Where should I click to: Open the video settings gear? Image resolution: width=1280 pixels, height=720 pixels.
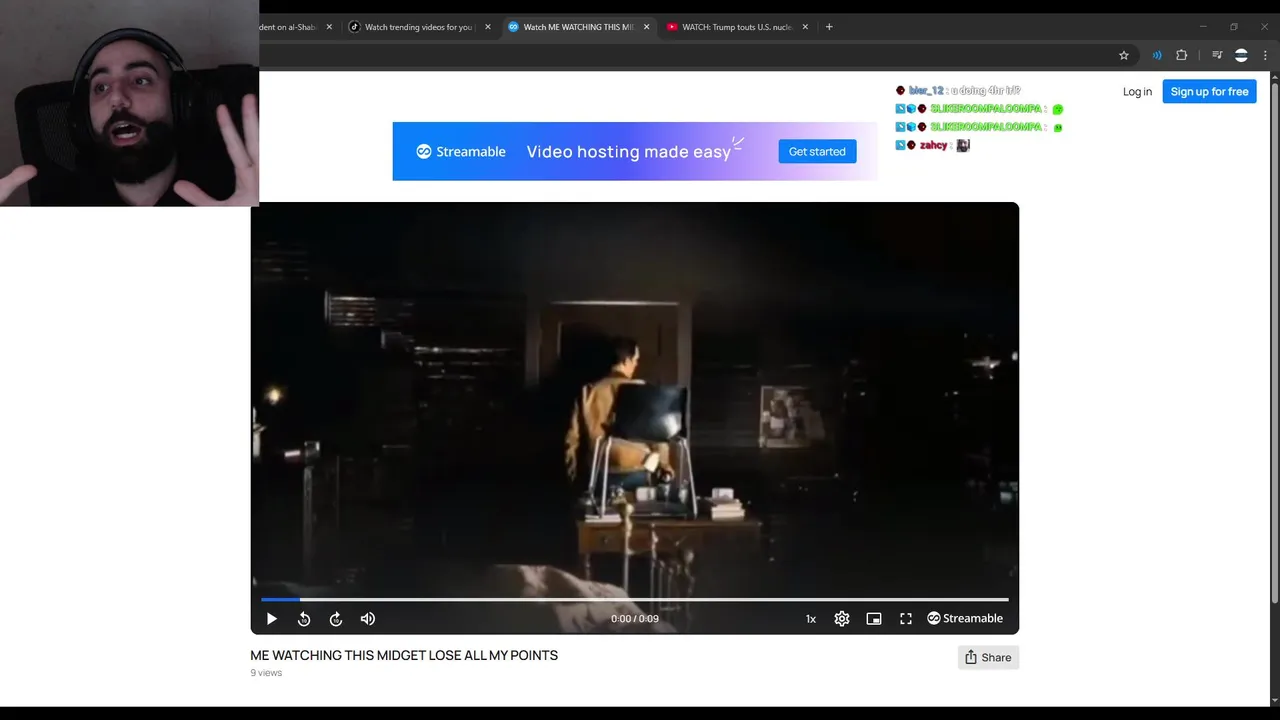(842, 619)
